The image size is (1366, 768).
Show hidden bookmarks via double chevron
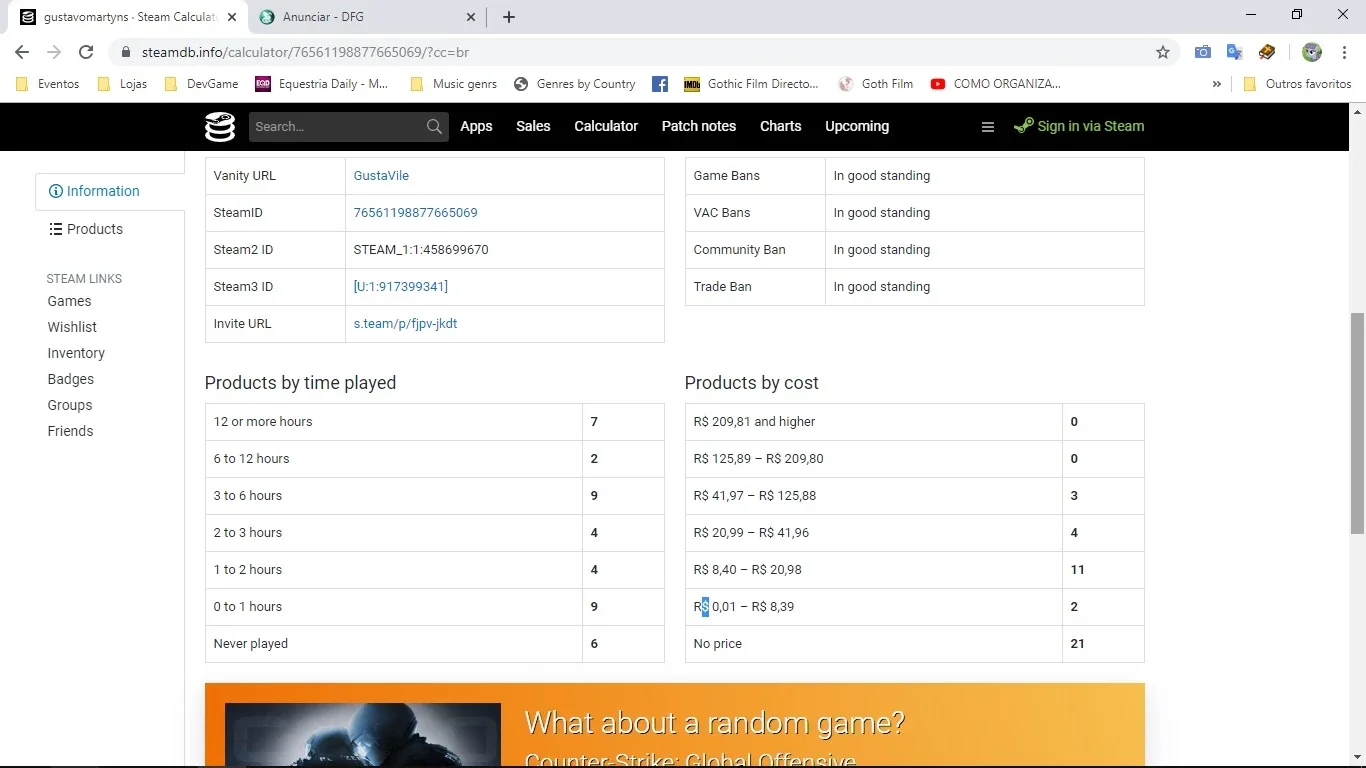(1216, 84)
